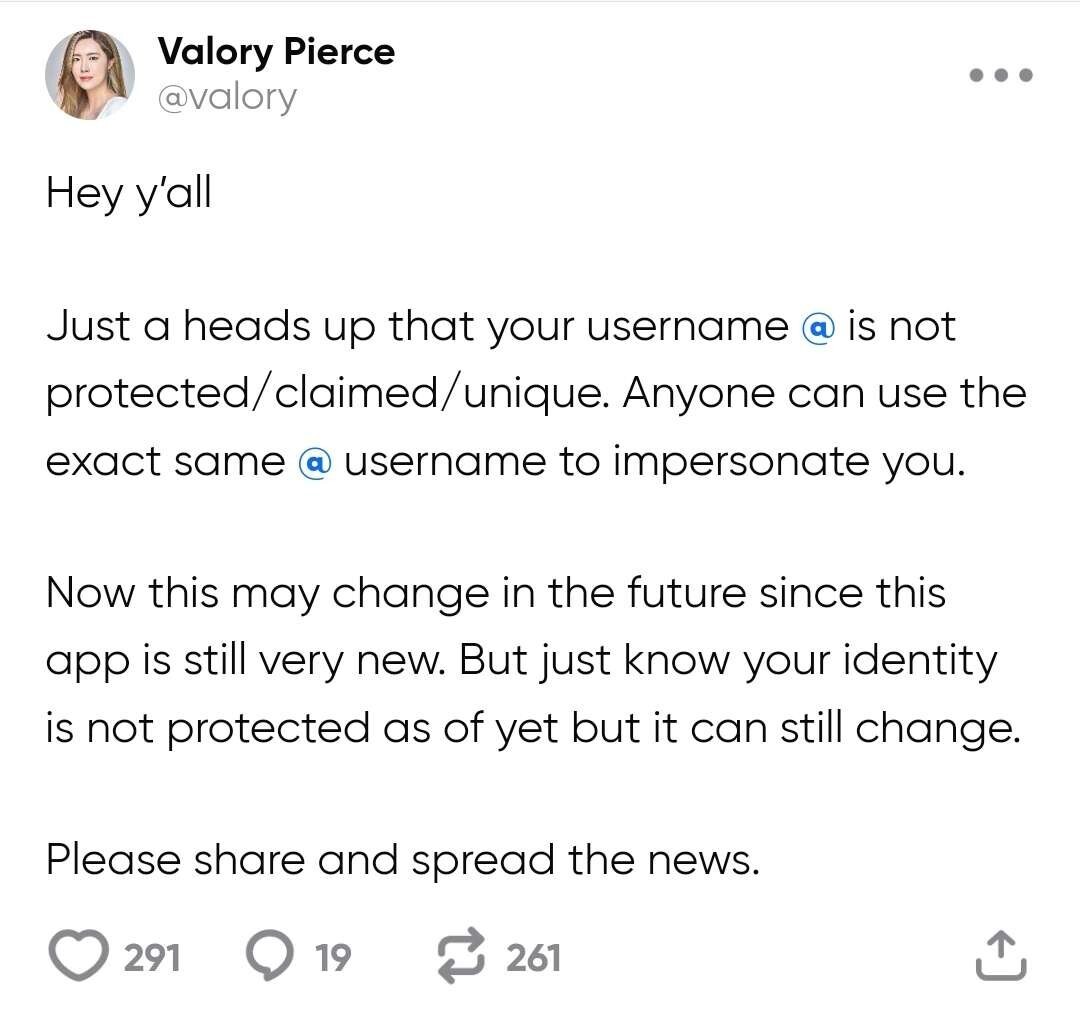Click the words "impersonate you"
Screen dimensions: 1080x1027
(x=790, y=461)
